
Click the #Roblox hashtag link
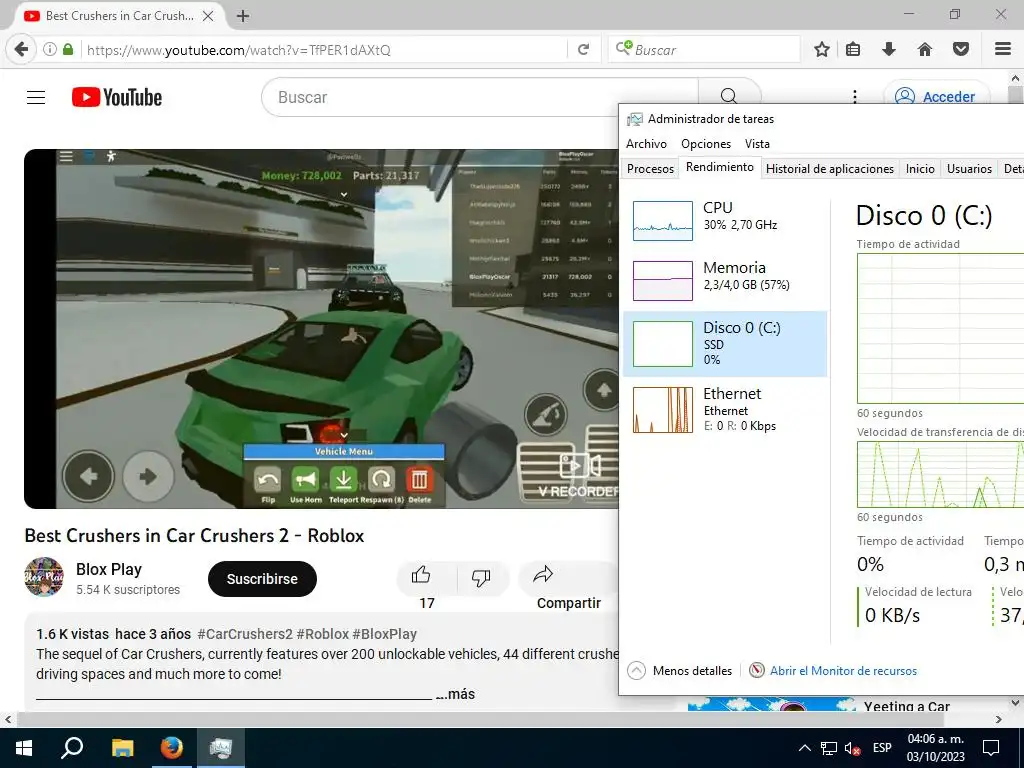(323, 634)
